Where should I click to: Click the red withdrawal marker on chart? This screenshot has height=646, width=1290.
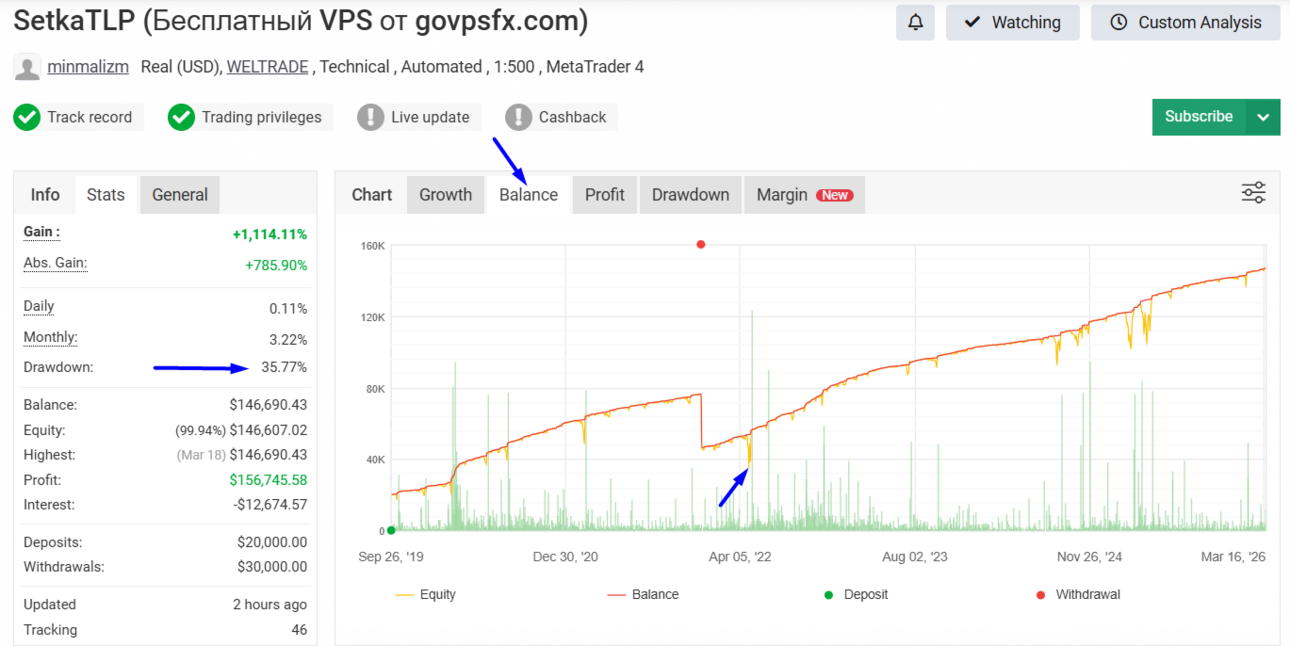click(x=701, y=244)
